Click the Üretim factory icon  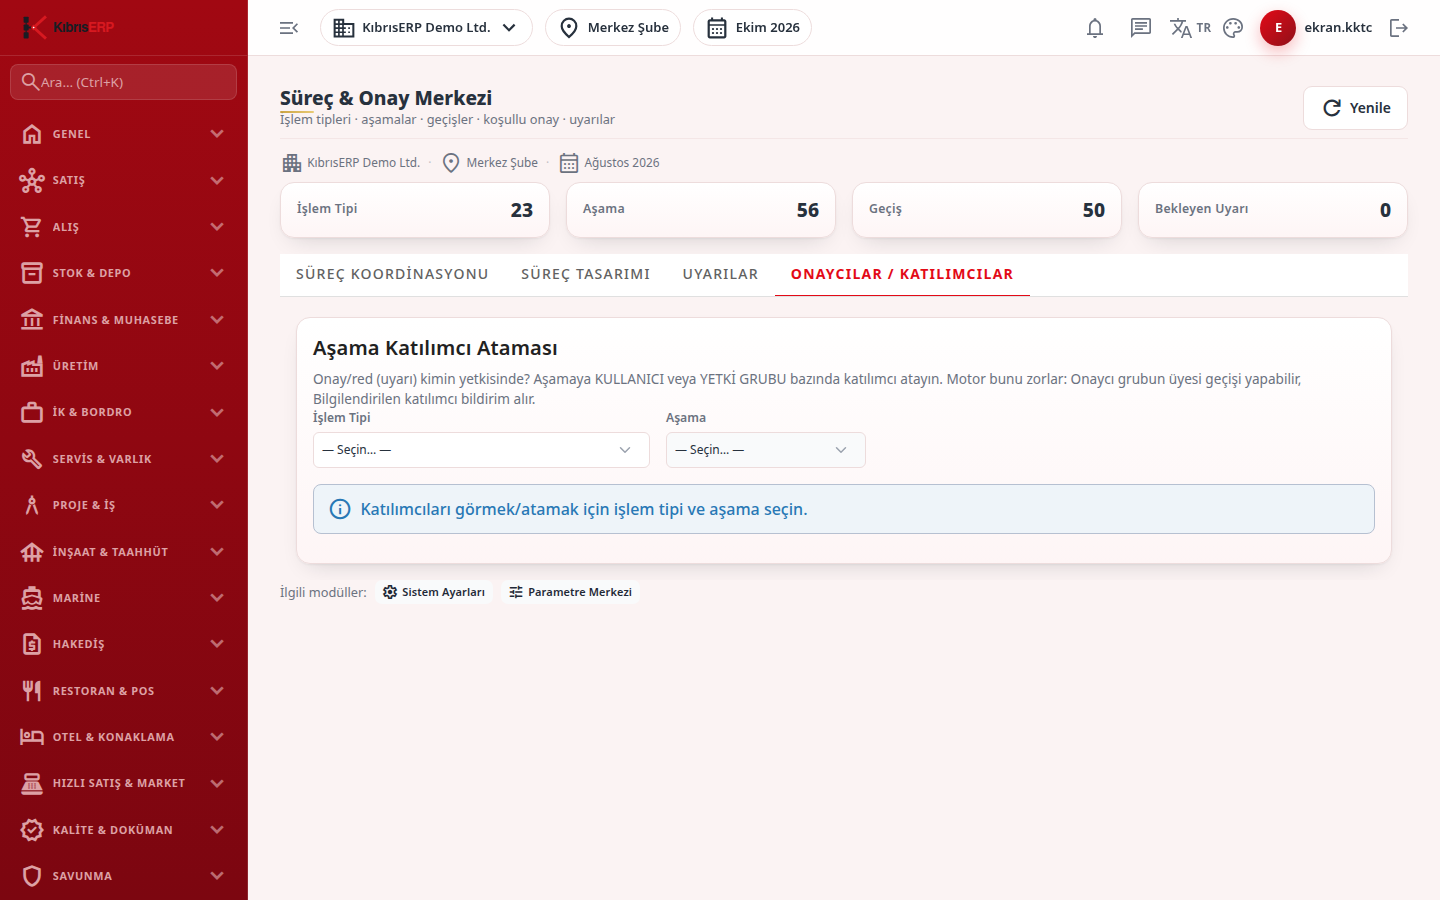coord(32,366)
